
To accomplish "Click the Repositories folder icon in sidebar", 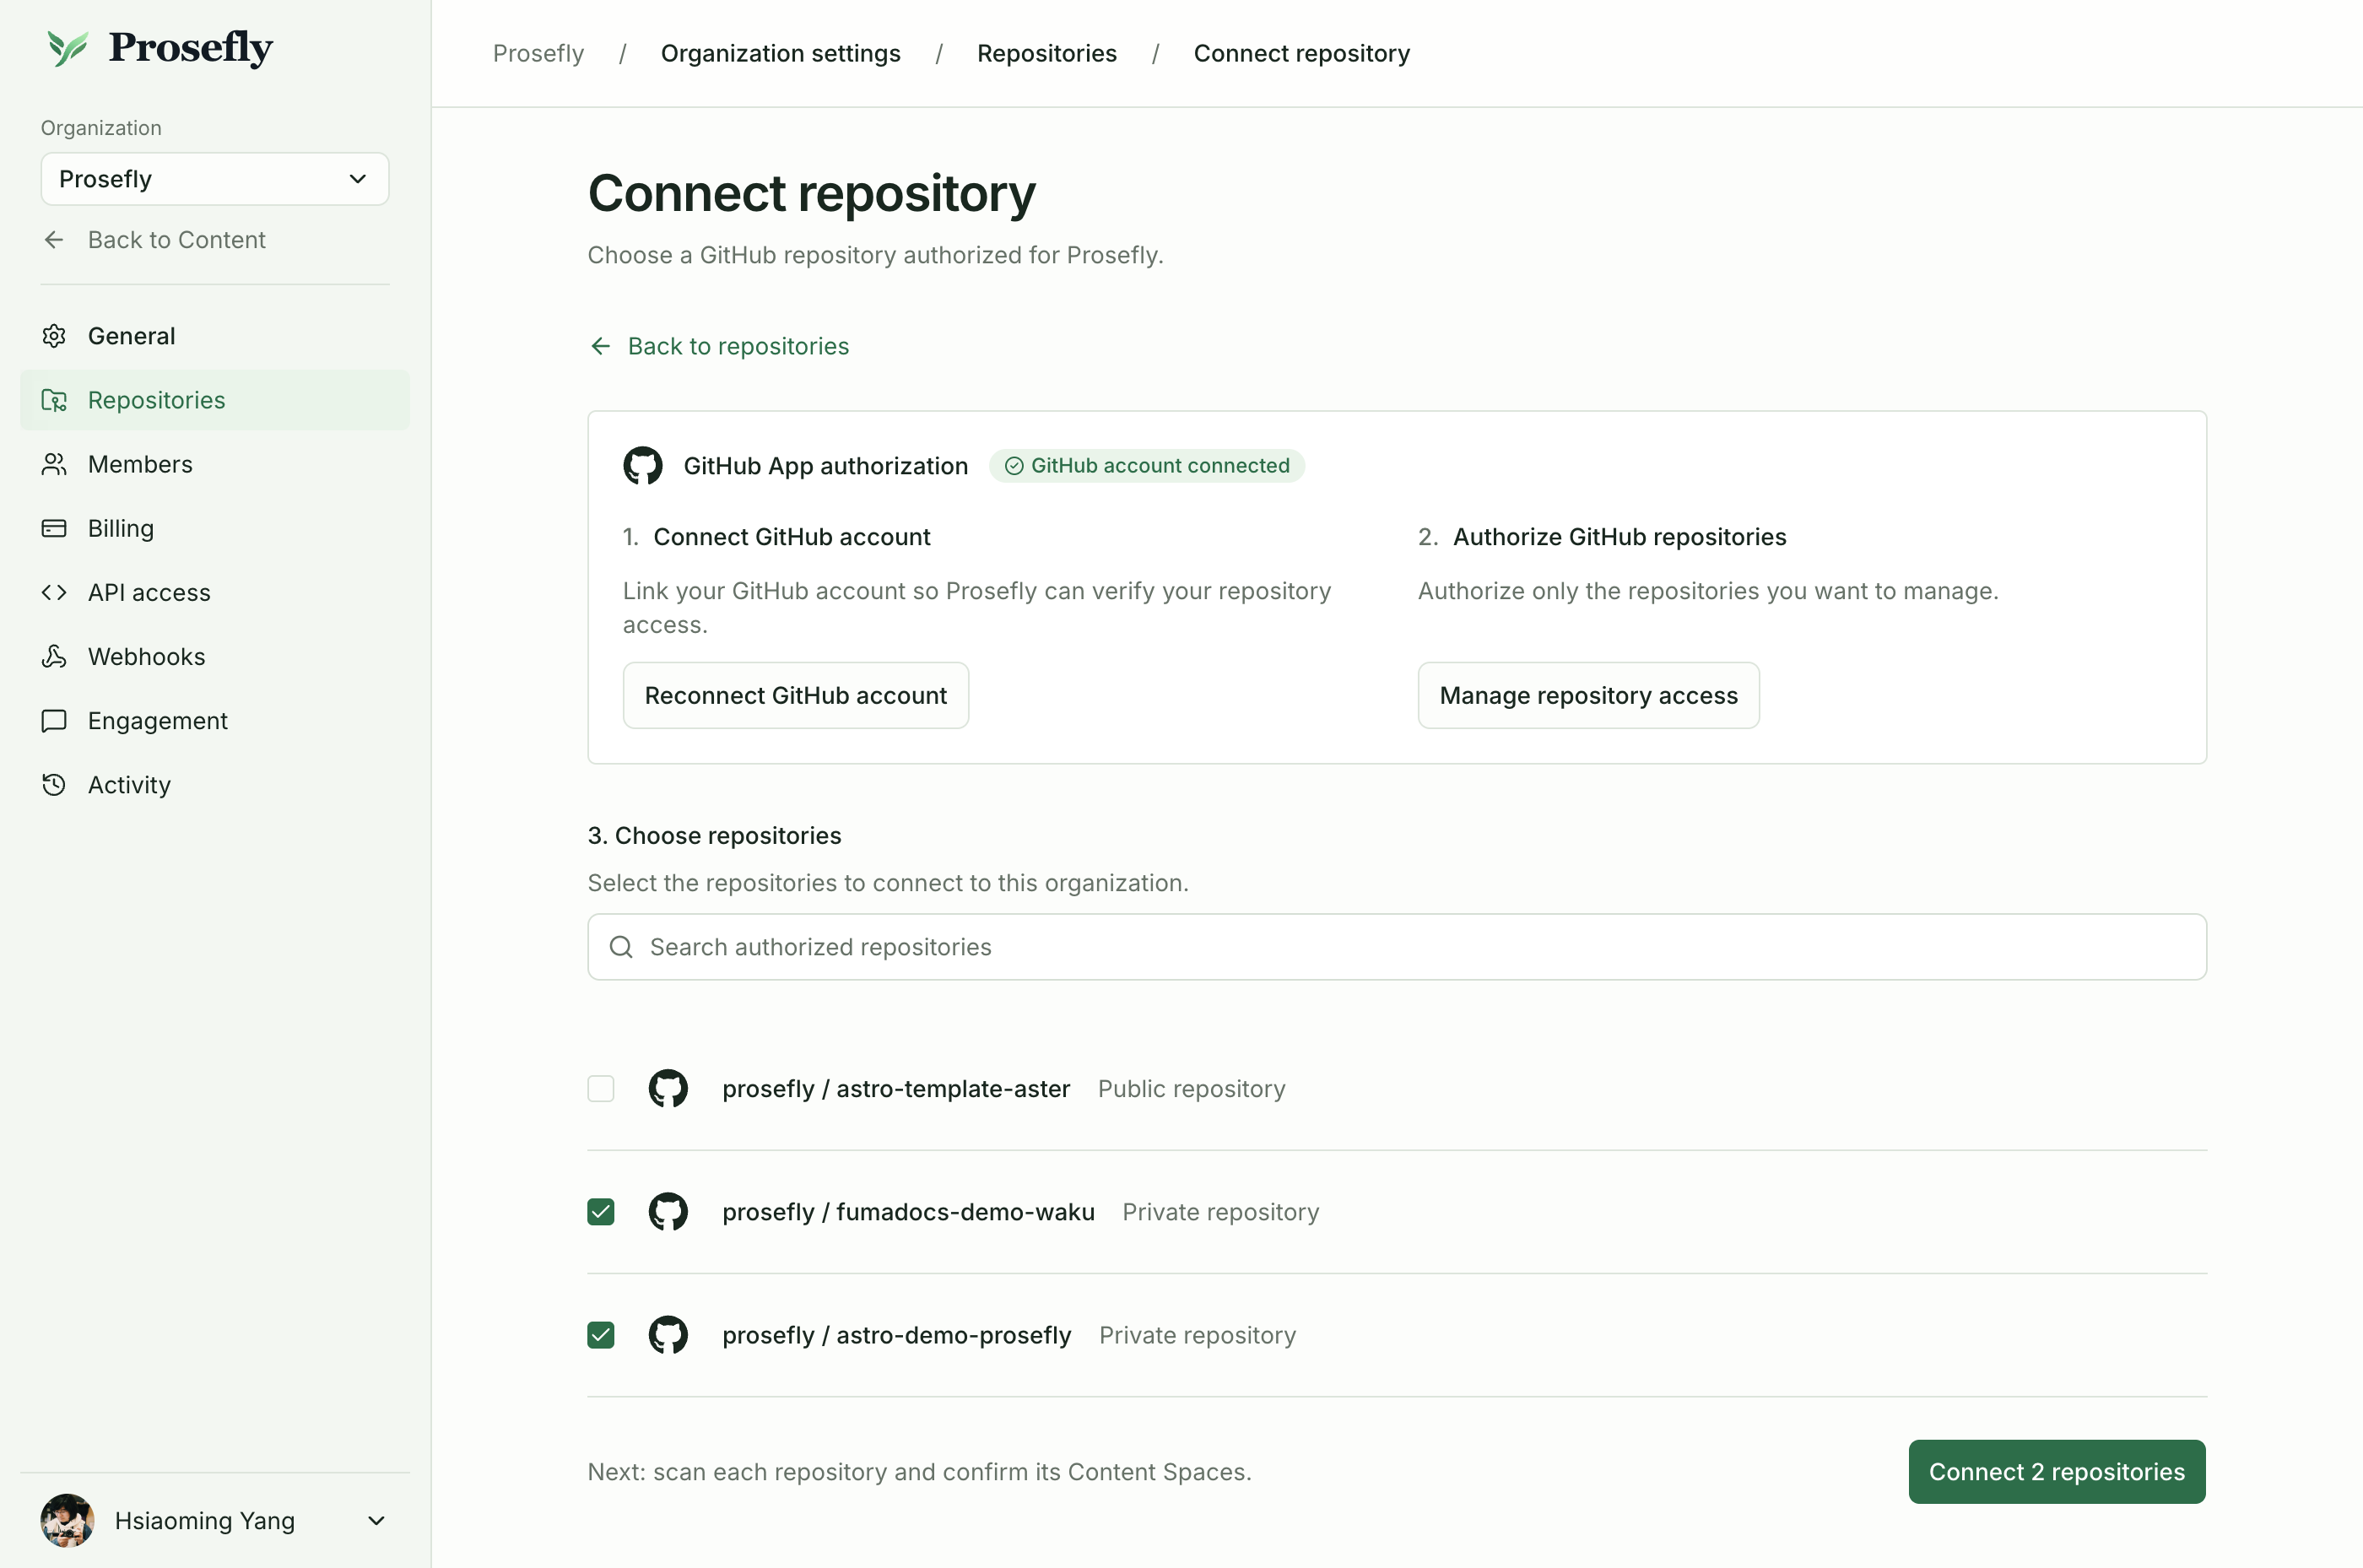I will pyautogui.click(x=54, y=400).
